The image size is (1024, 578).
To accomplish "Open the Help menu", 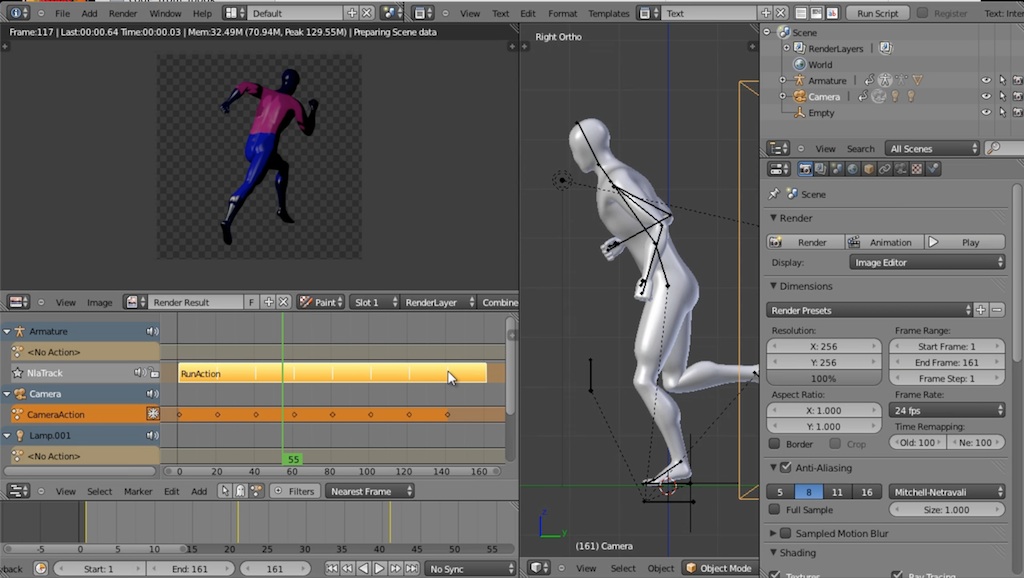I will tap(203, 13).
